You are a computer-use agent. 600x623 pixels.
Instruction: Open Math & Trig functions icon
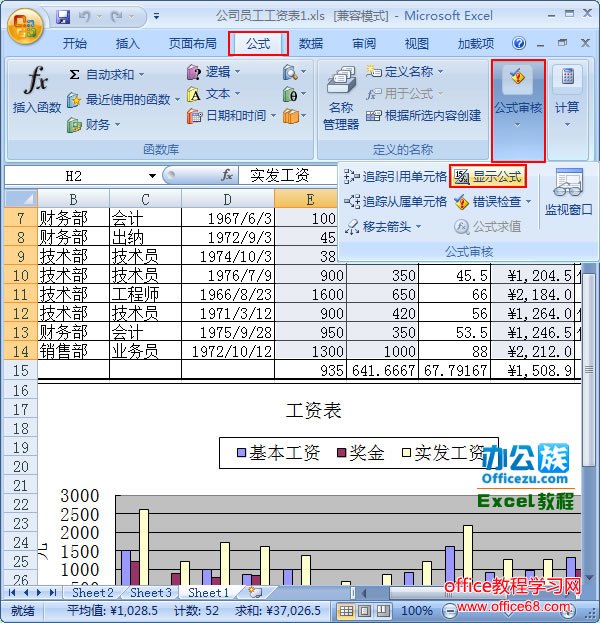(294, 95)
